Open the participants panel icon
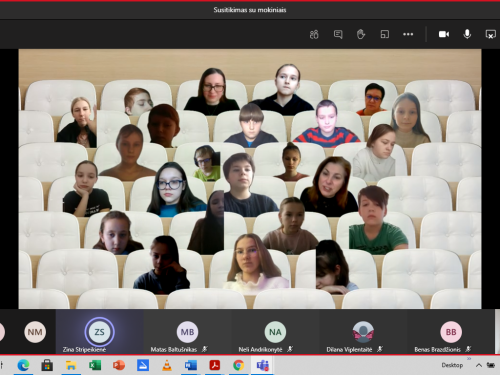The width and height of the screenshot is (500, 375). click(314, 34)
